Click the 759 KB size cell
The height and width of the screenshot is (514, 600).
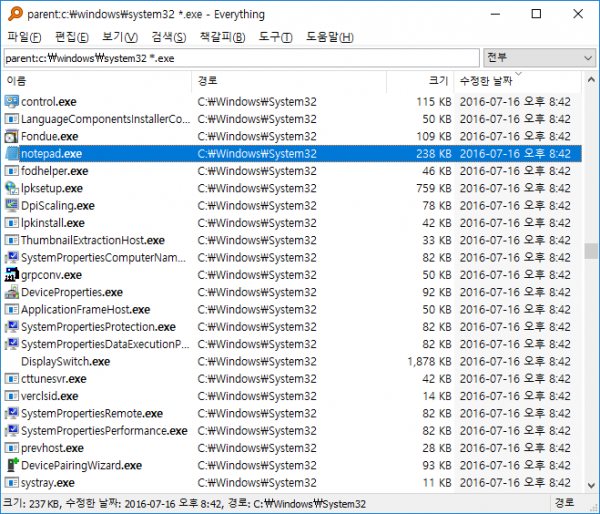coord(434,188)
